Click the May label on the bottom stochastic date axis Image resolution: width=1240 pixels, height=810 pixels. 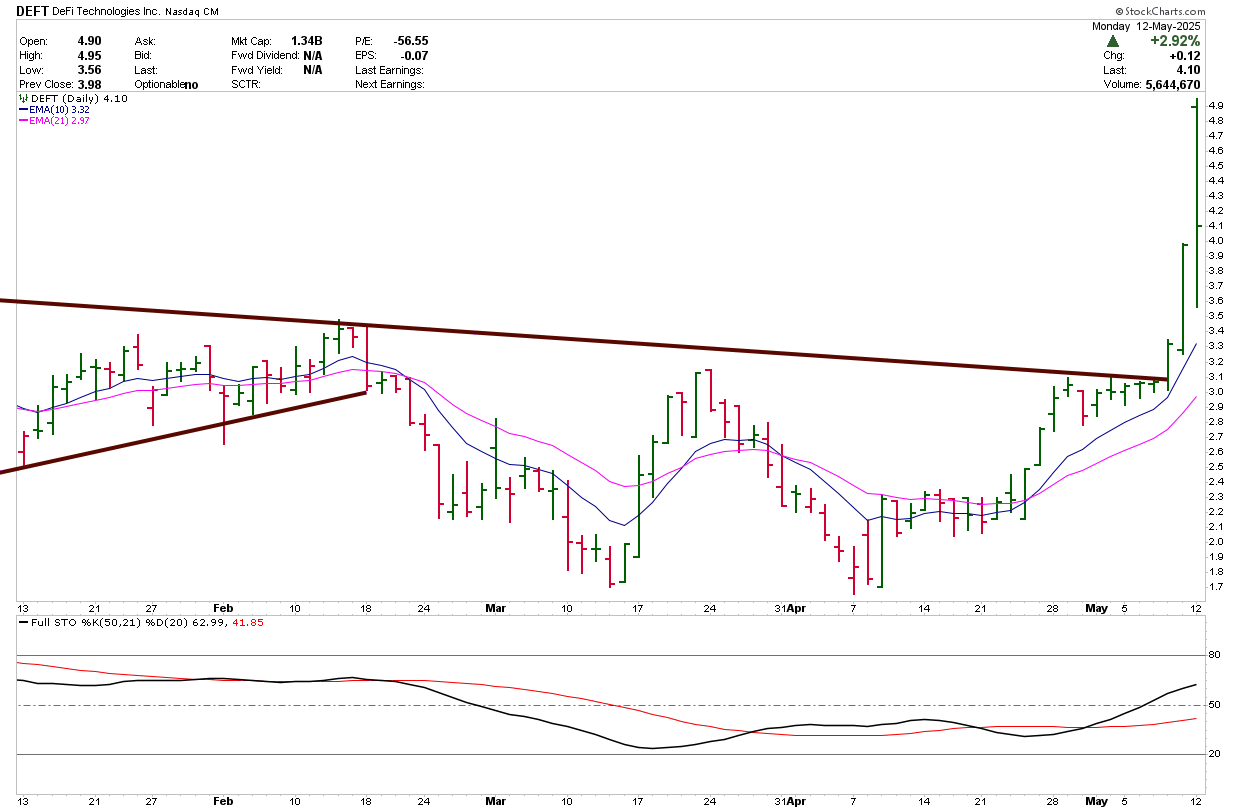point(1097,801)
